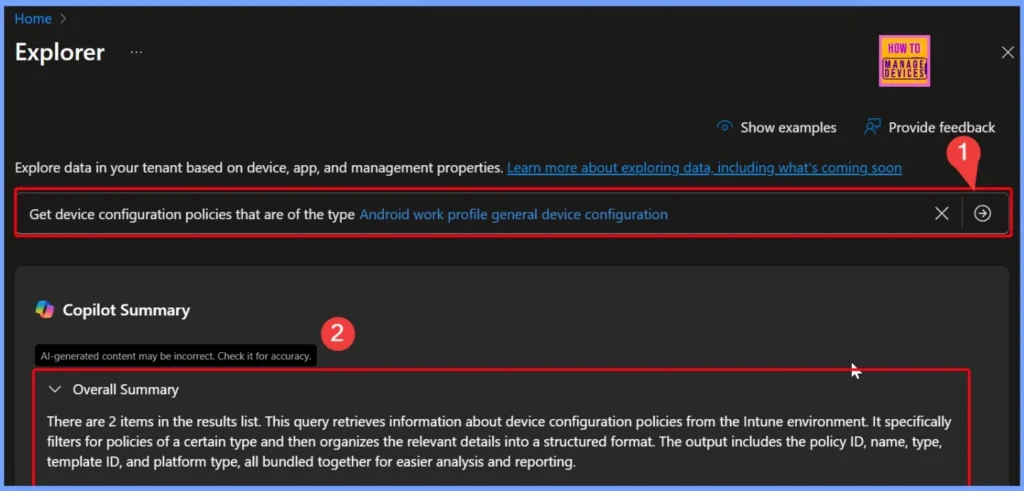The image size is (1024, 491).
Task: Open the Home breadcrumb link
Action: [33, 19]
